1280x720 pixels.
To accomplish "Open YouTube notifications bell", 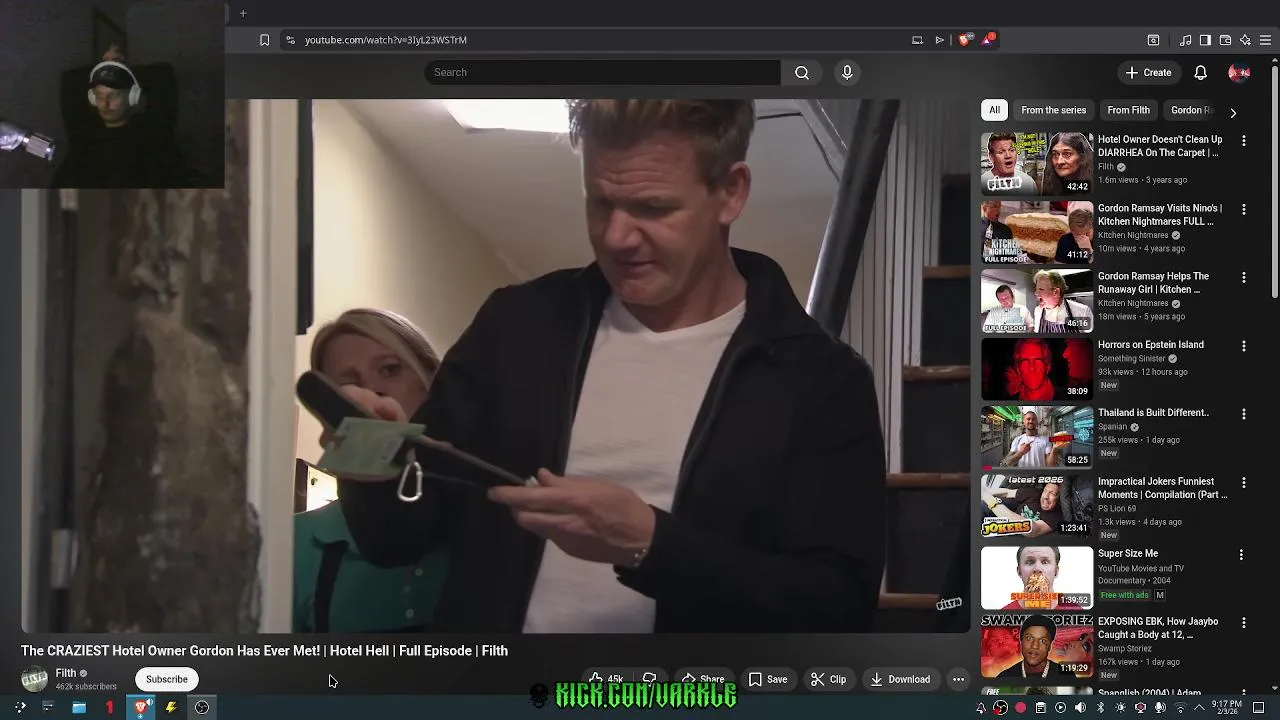I will [x=1200, y=72].
